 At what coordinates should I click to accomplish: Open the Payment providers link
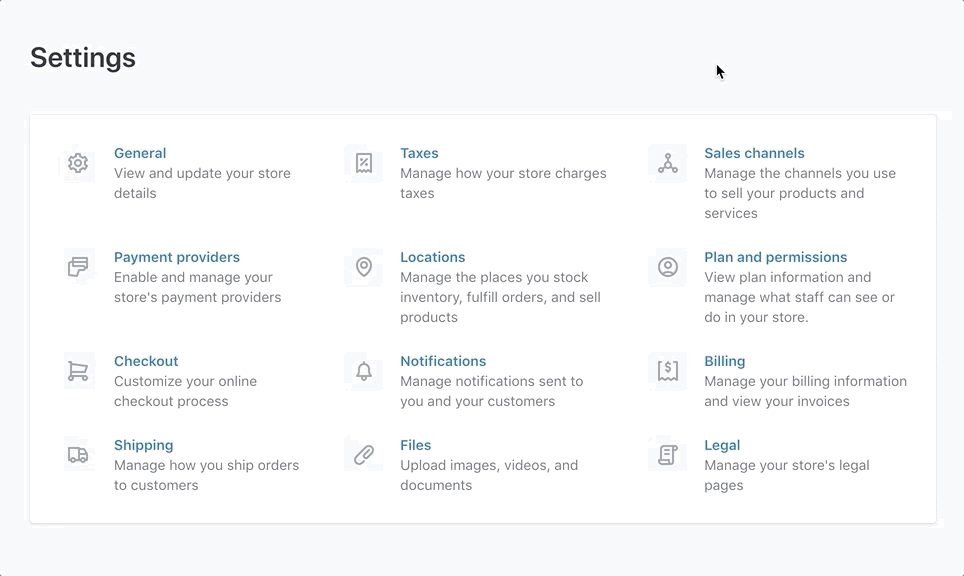pos(177,257)
